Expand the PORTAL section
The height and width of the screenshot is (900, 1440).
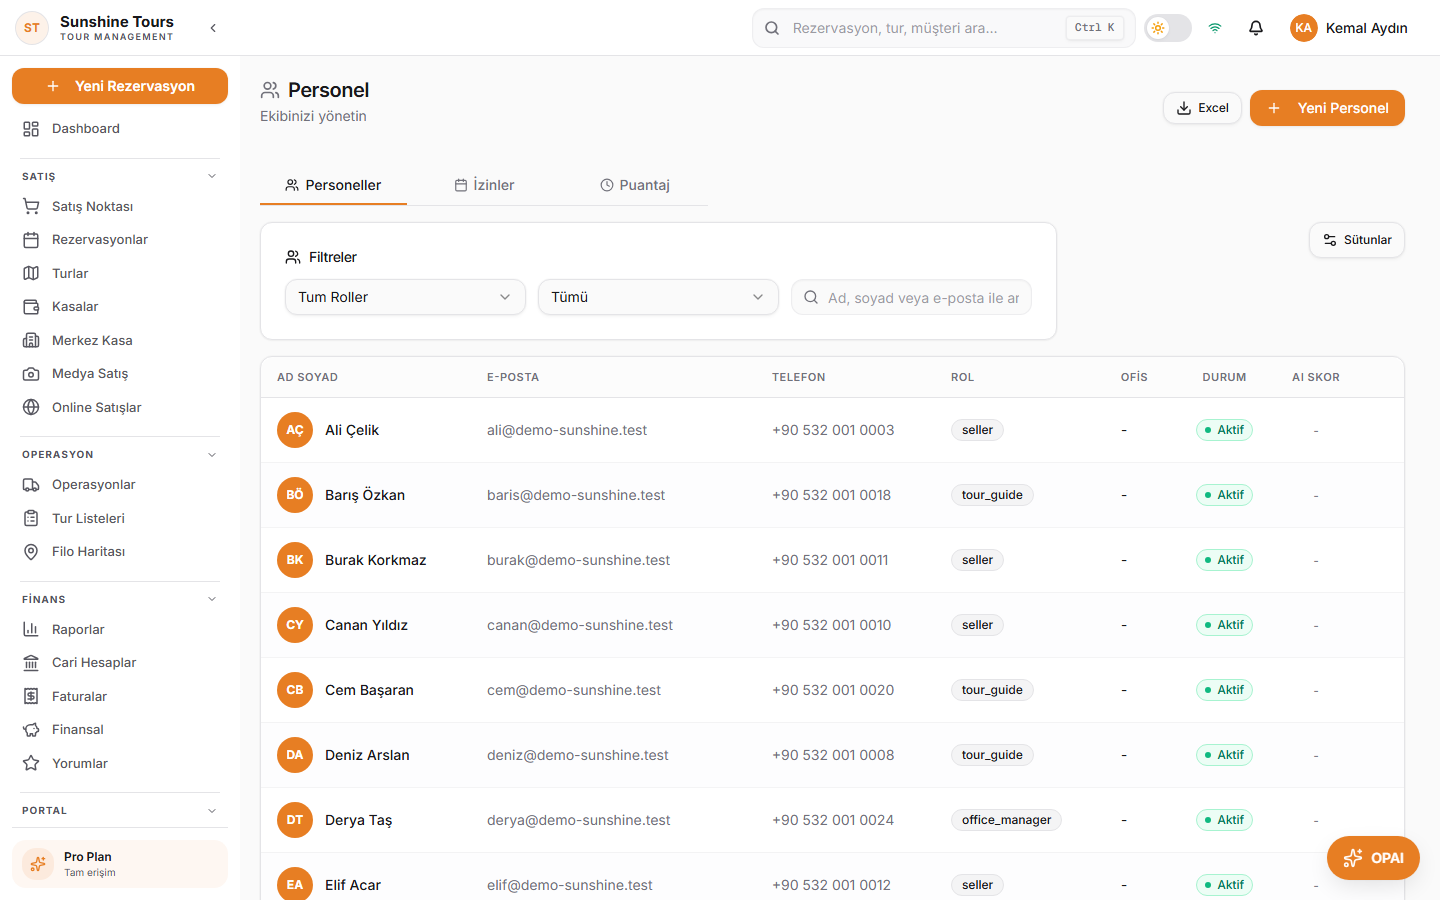(212, 810)
